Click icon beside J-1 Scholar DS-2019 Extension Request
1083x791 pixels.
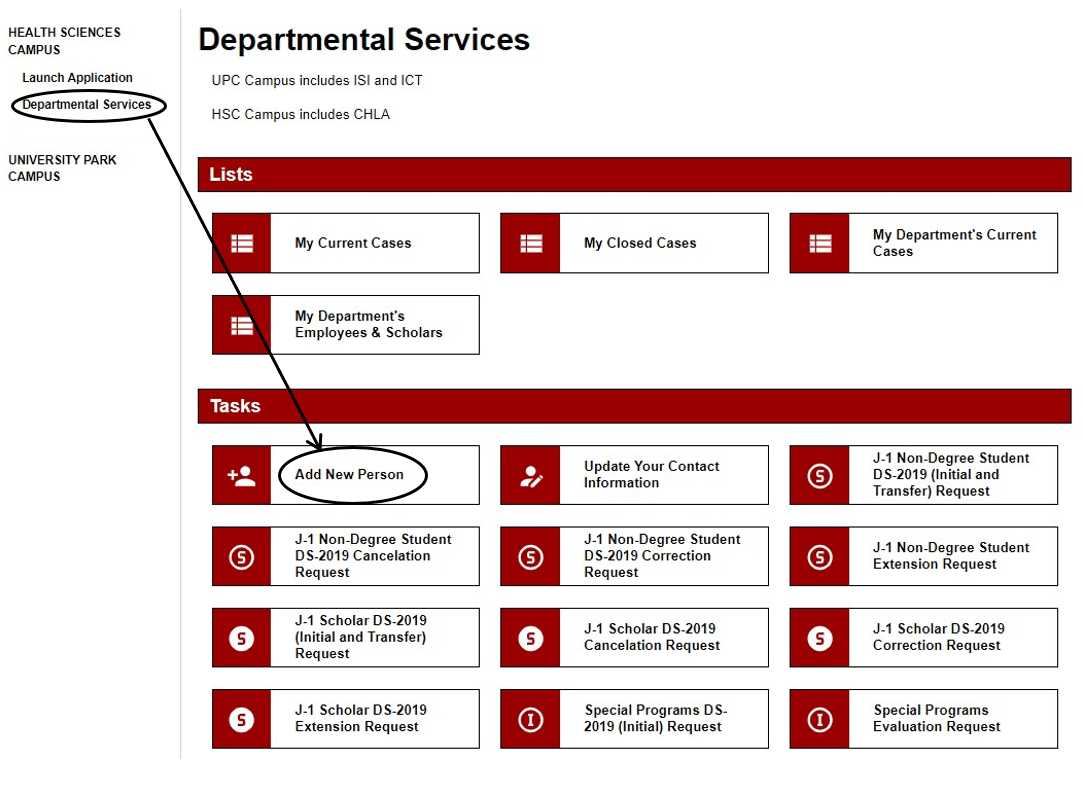[x=242, y=719]
